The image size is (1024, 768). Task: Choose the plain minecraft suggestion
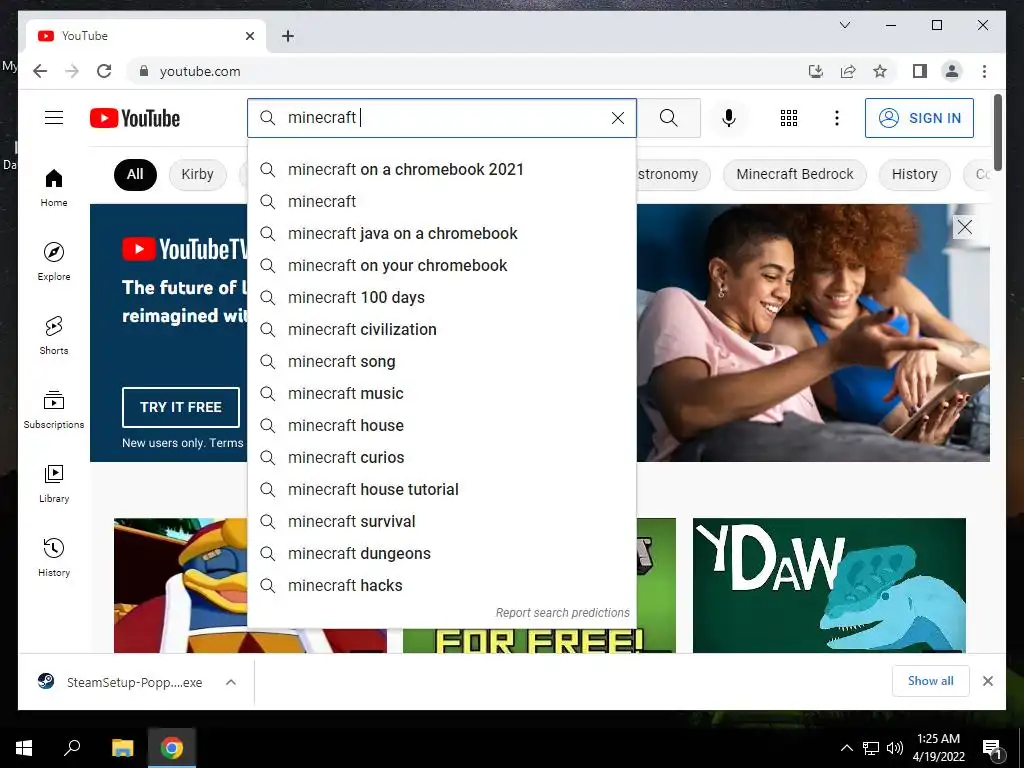click(442, 202)
